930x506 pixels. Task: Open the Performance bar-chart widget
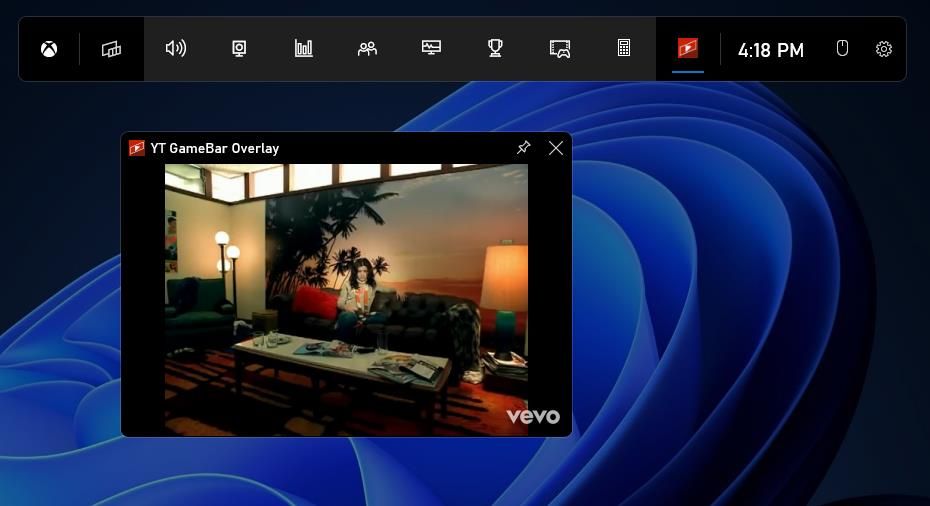tap(303, 48)
